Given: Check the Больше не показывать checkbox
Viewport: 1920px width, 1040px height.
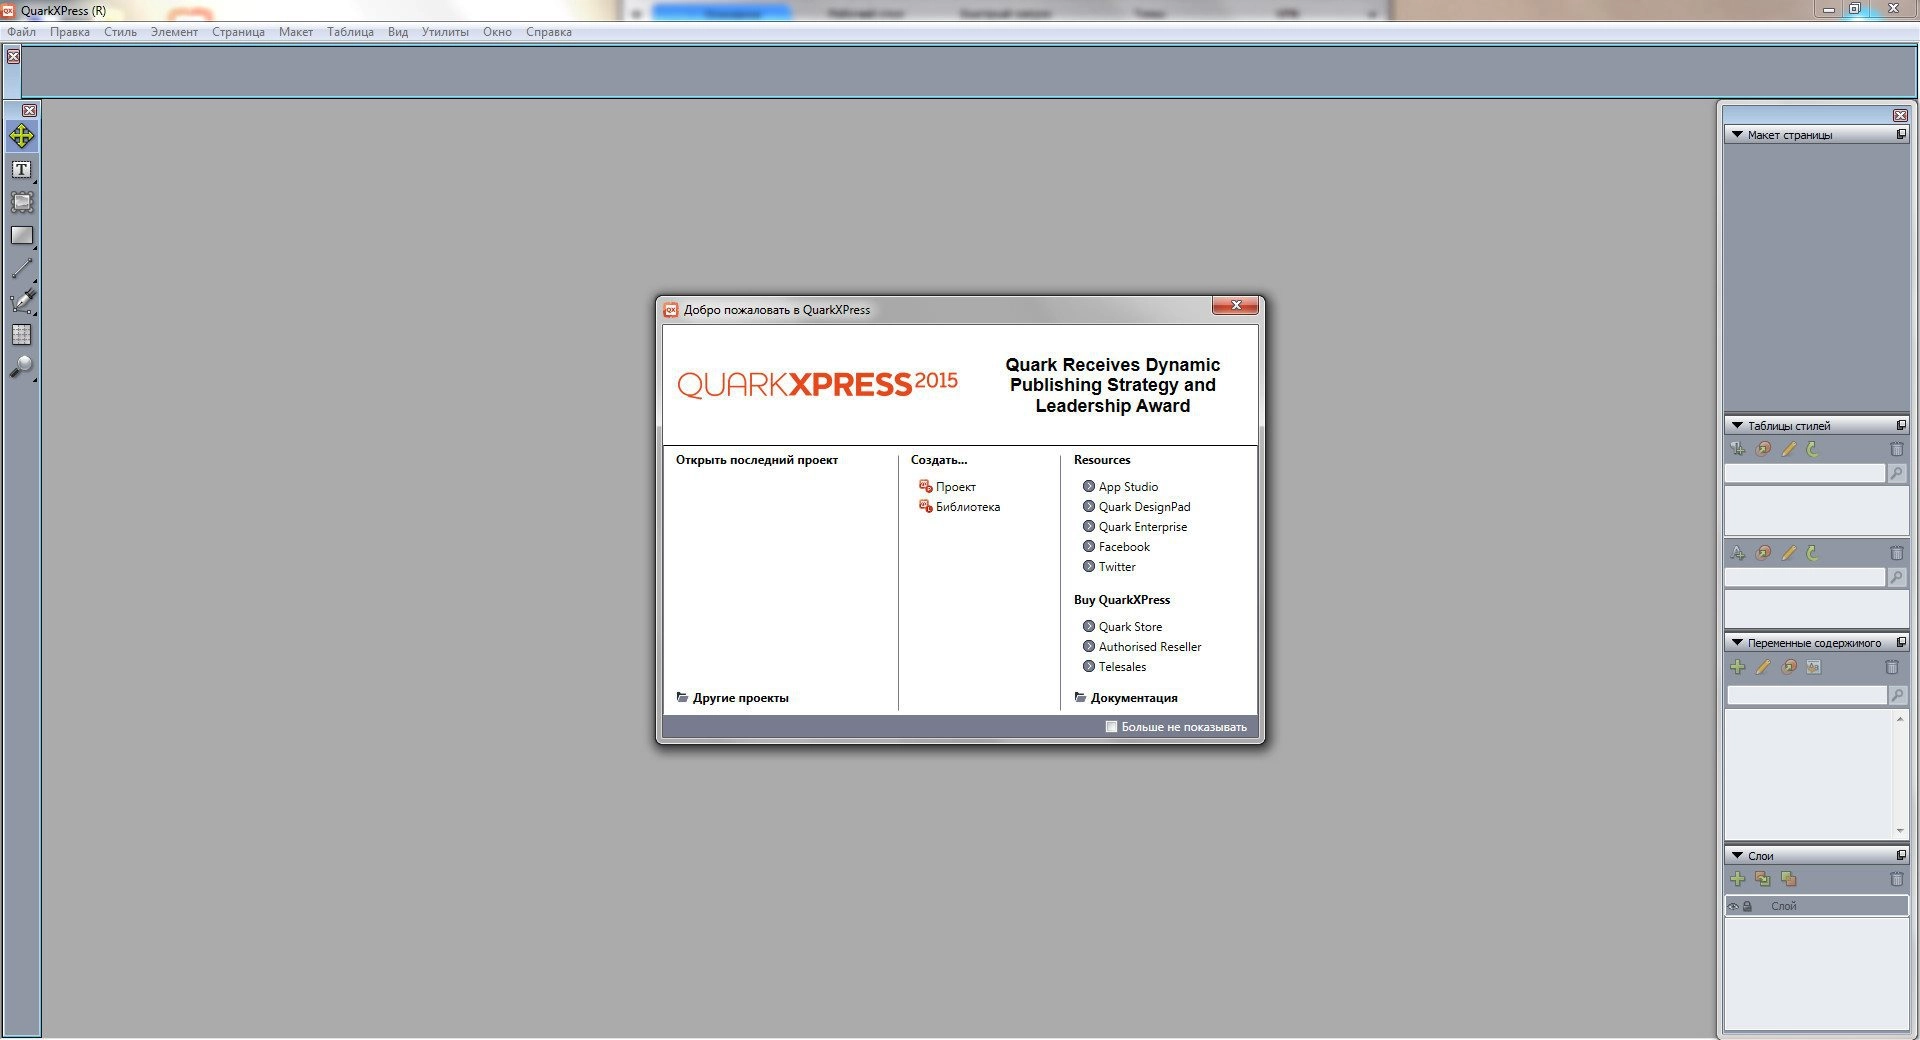Looking at the screenshot, I should tap(1111, 727).
